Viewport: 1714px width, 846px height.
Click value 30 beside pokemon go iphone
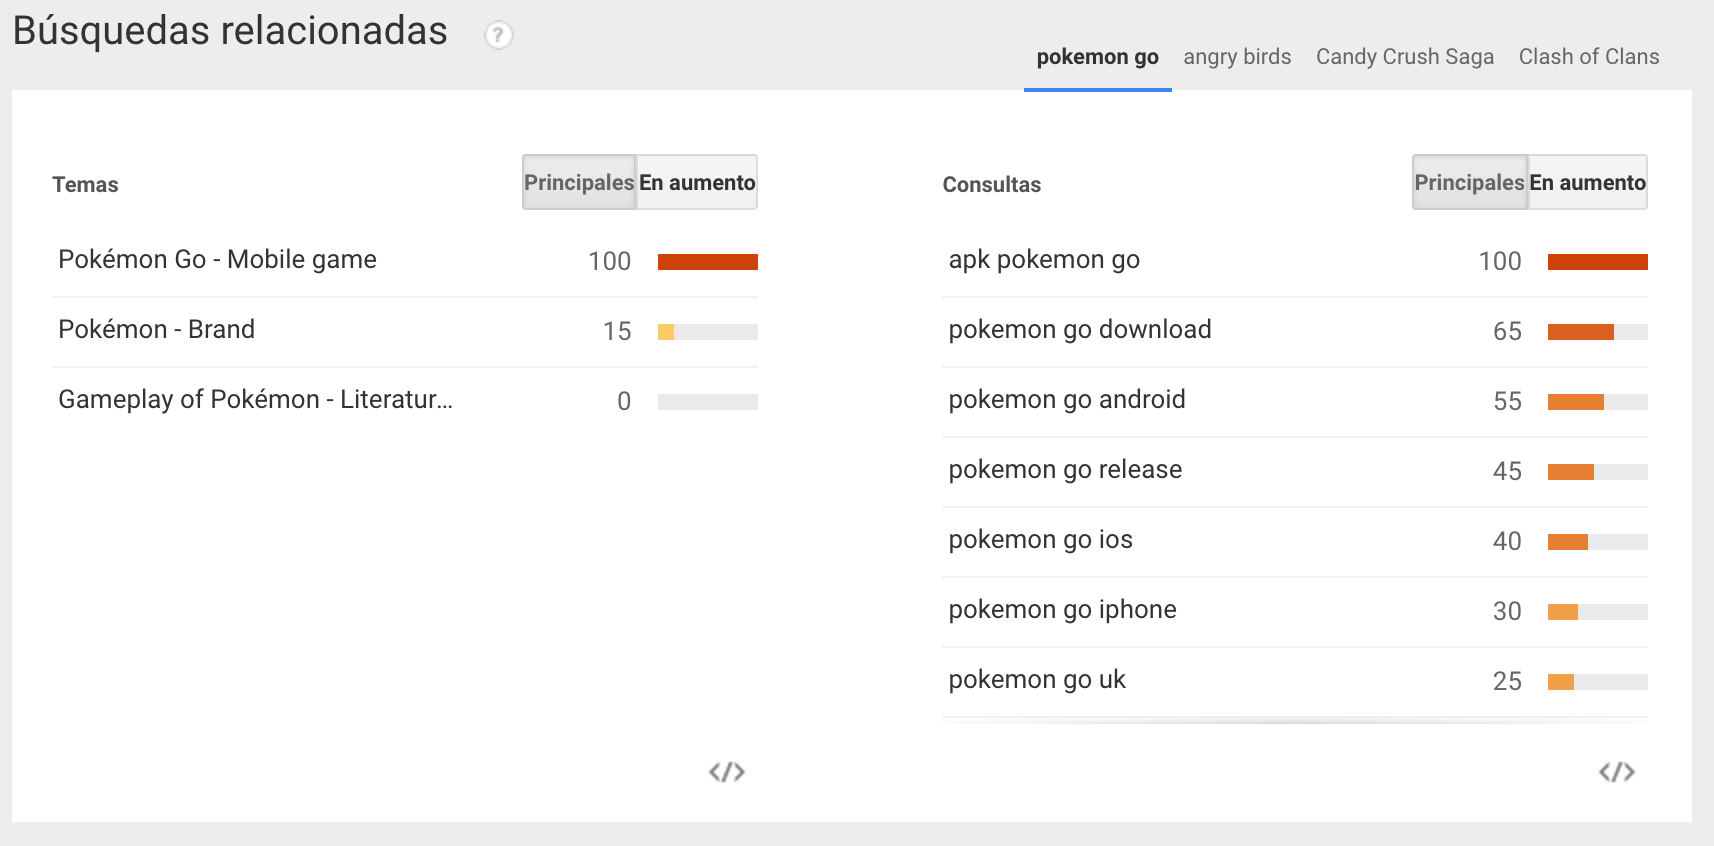coord(1507,612)
